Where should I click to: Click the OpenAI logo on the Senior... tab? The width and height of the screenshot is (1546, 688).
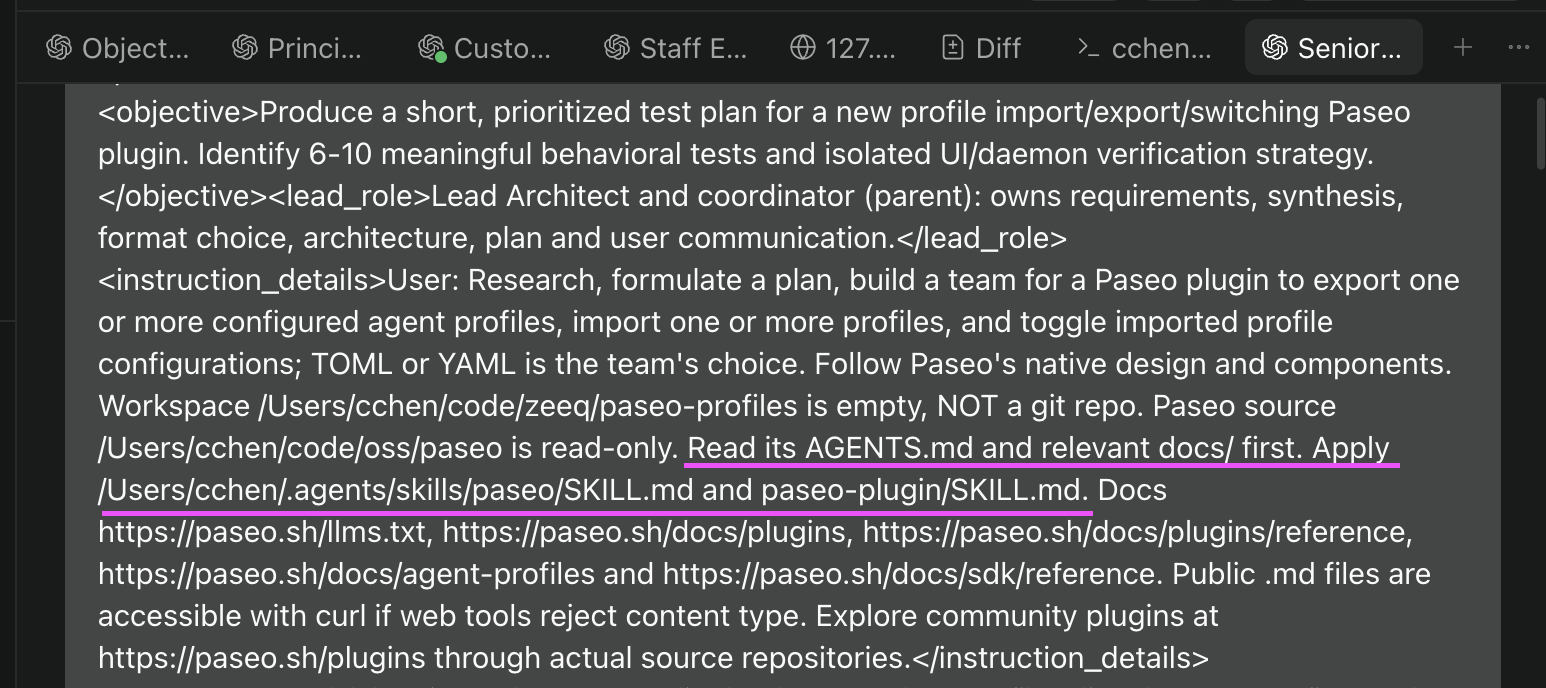click(1275, 48)
